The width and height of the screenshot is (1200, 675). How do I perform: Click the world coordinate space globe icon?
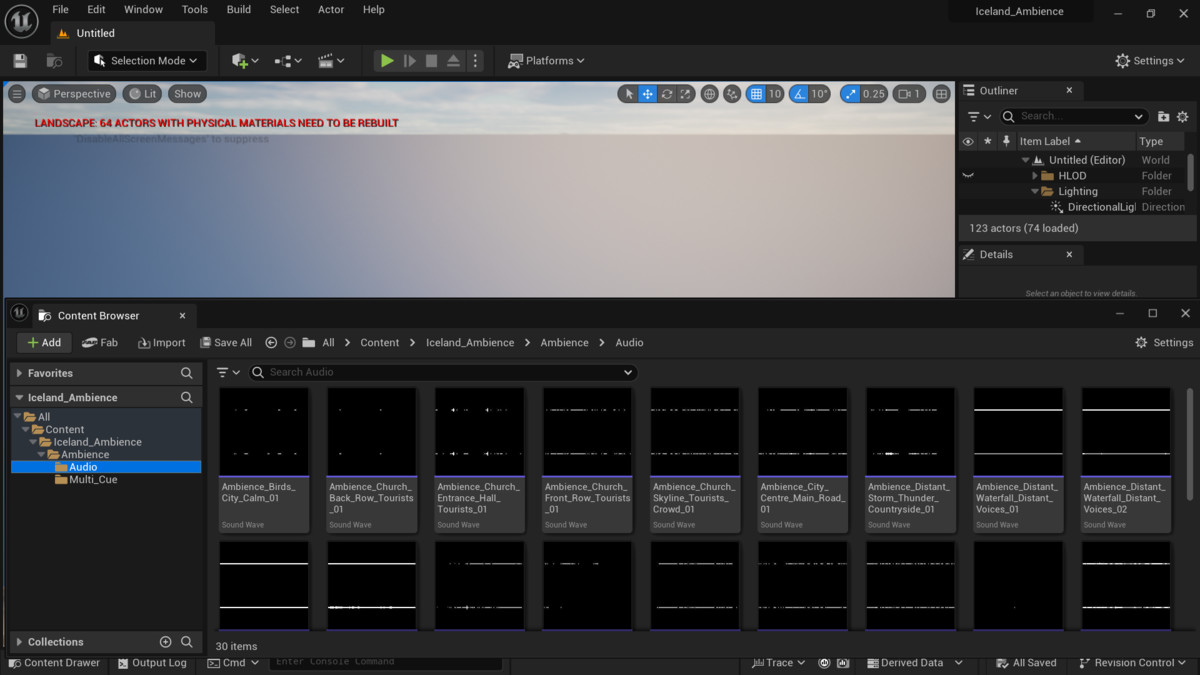[x=710, y=94]
